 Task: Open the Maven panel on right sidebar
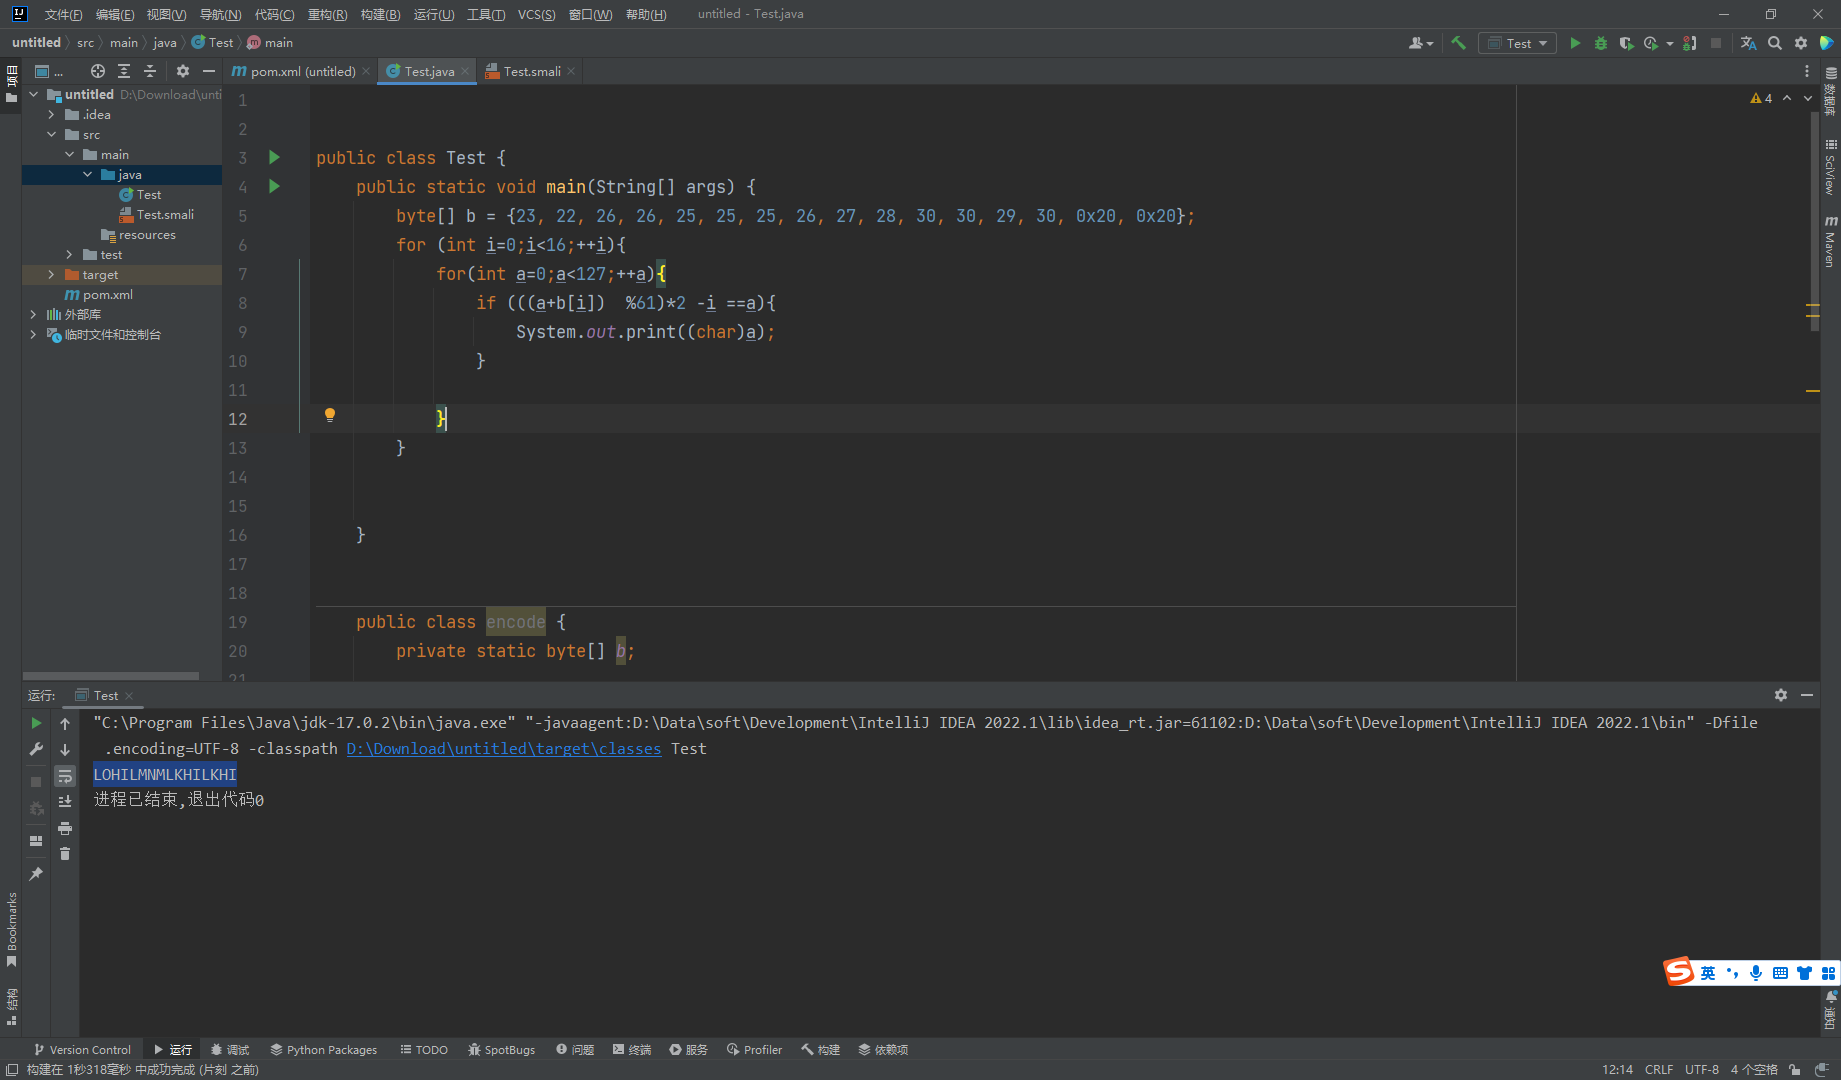pos(1830,245)
